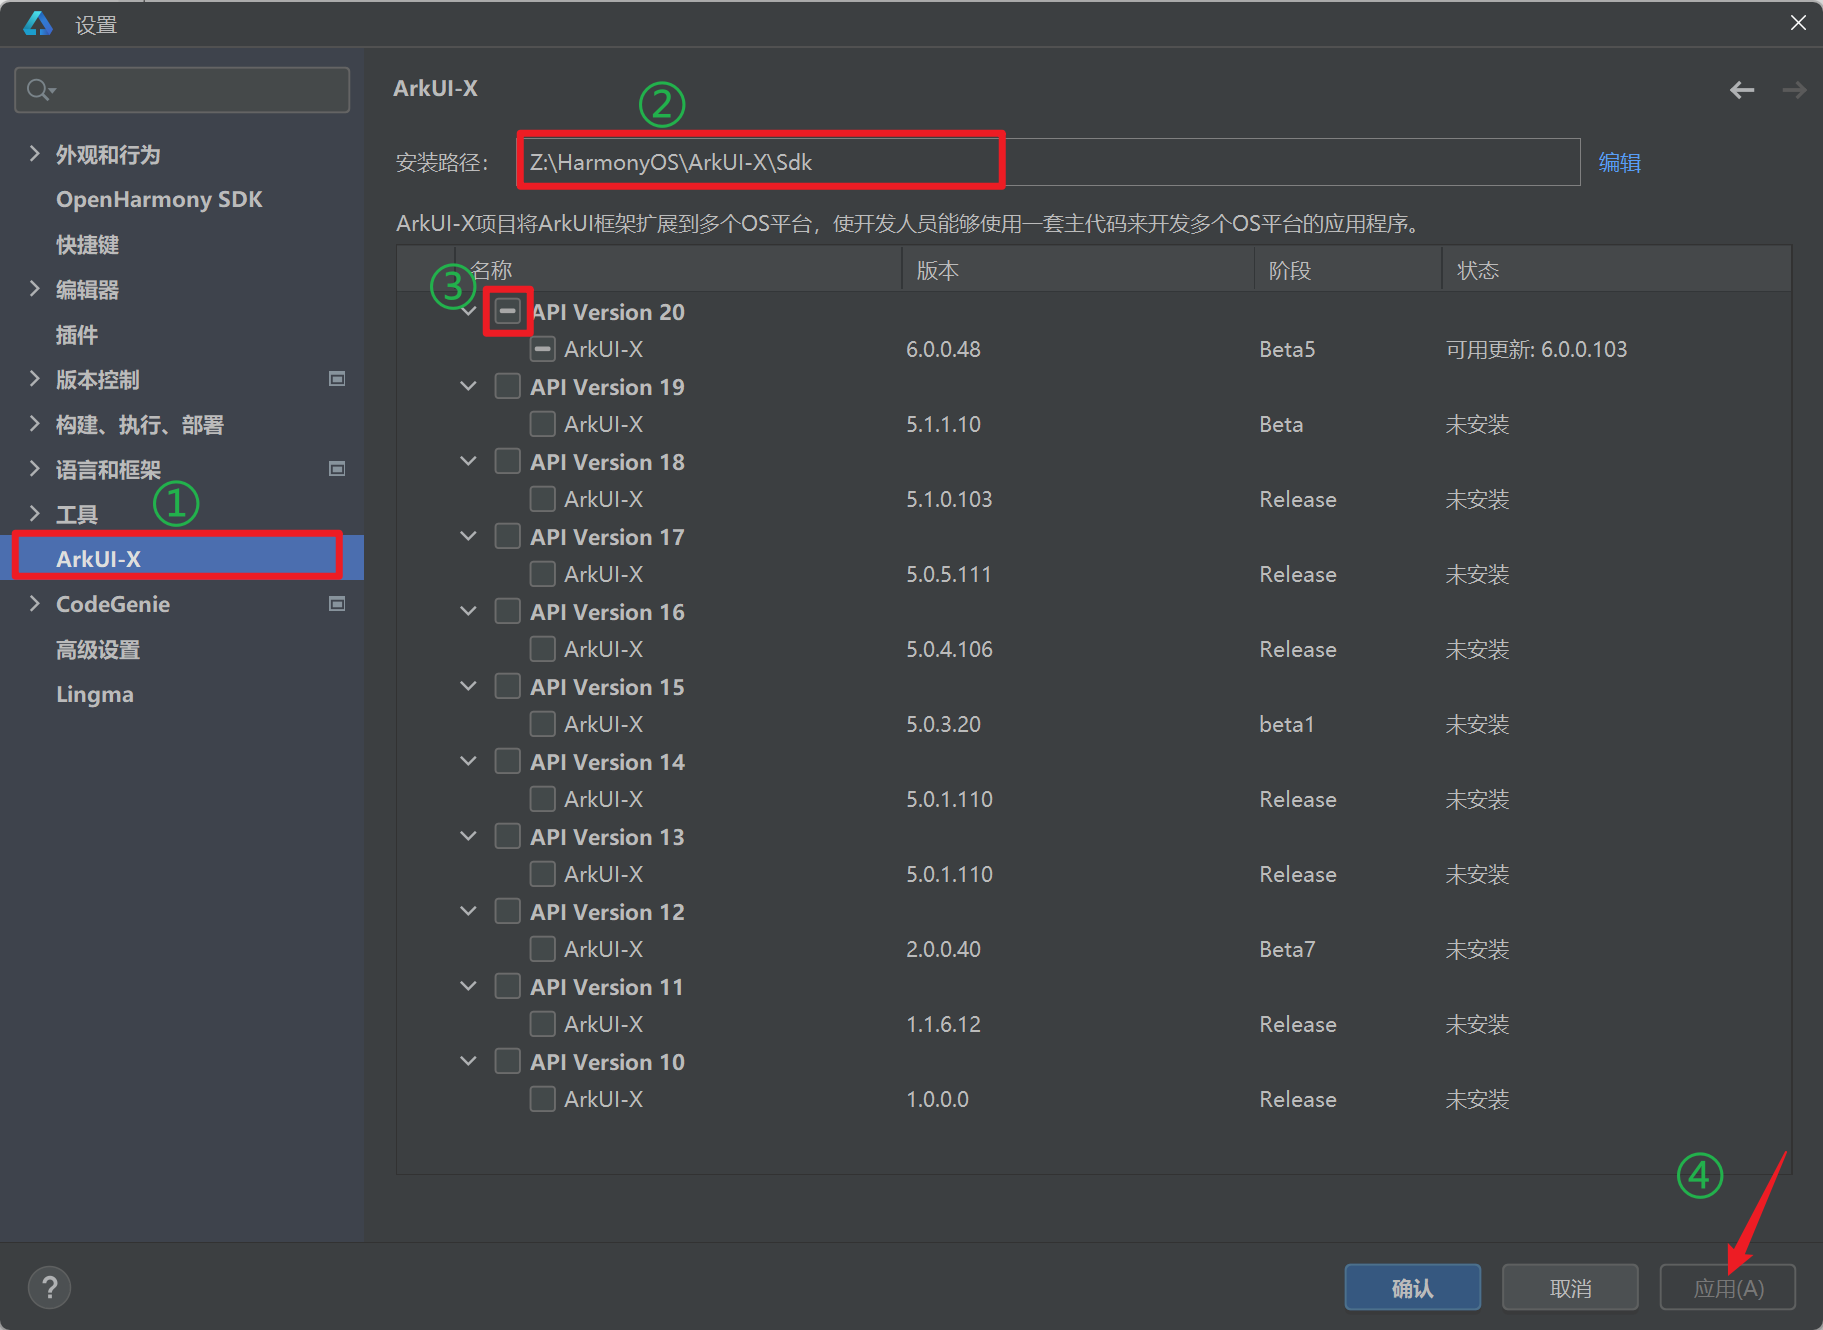
Task: Collapse the API Version 16 group
Action: (468, 612)
